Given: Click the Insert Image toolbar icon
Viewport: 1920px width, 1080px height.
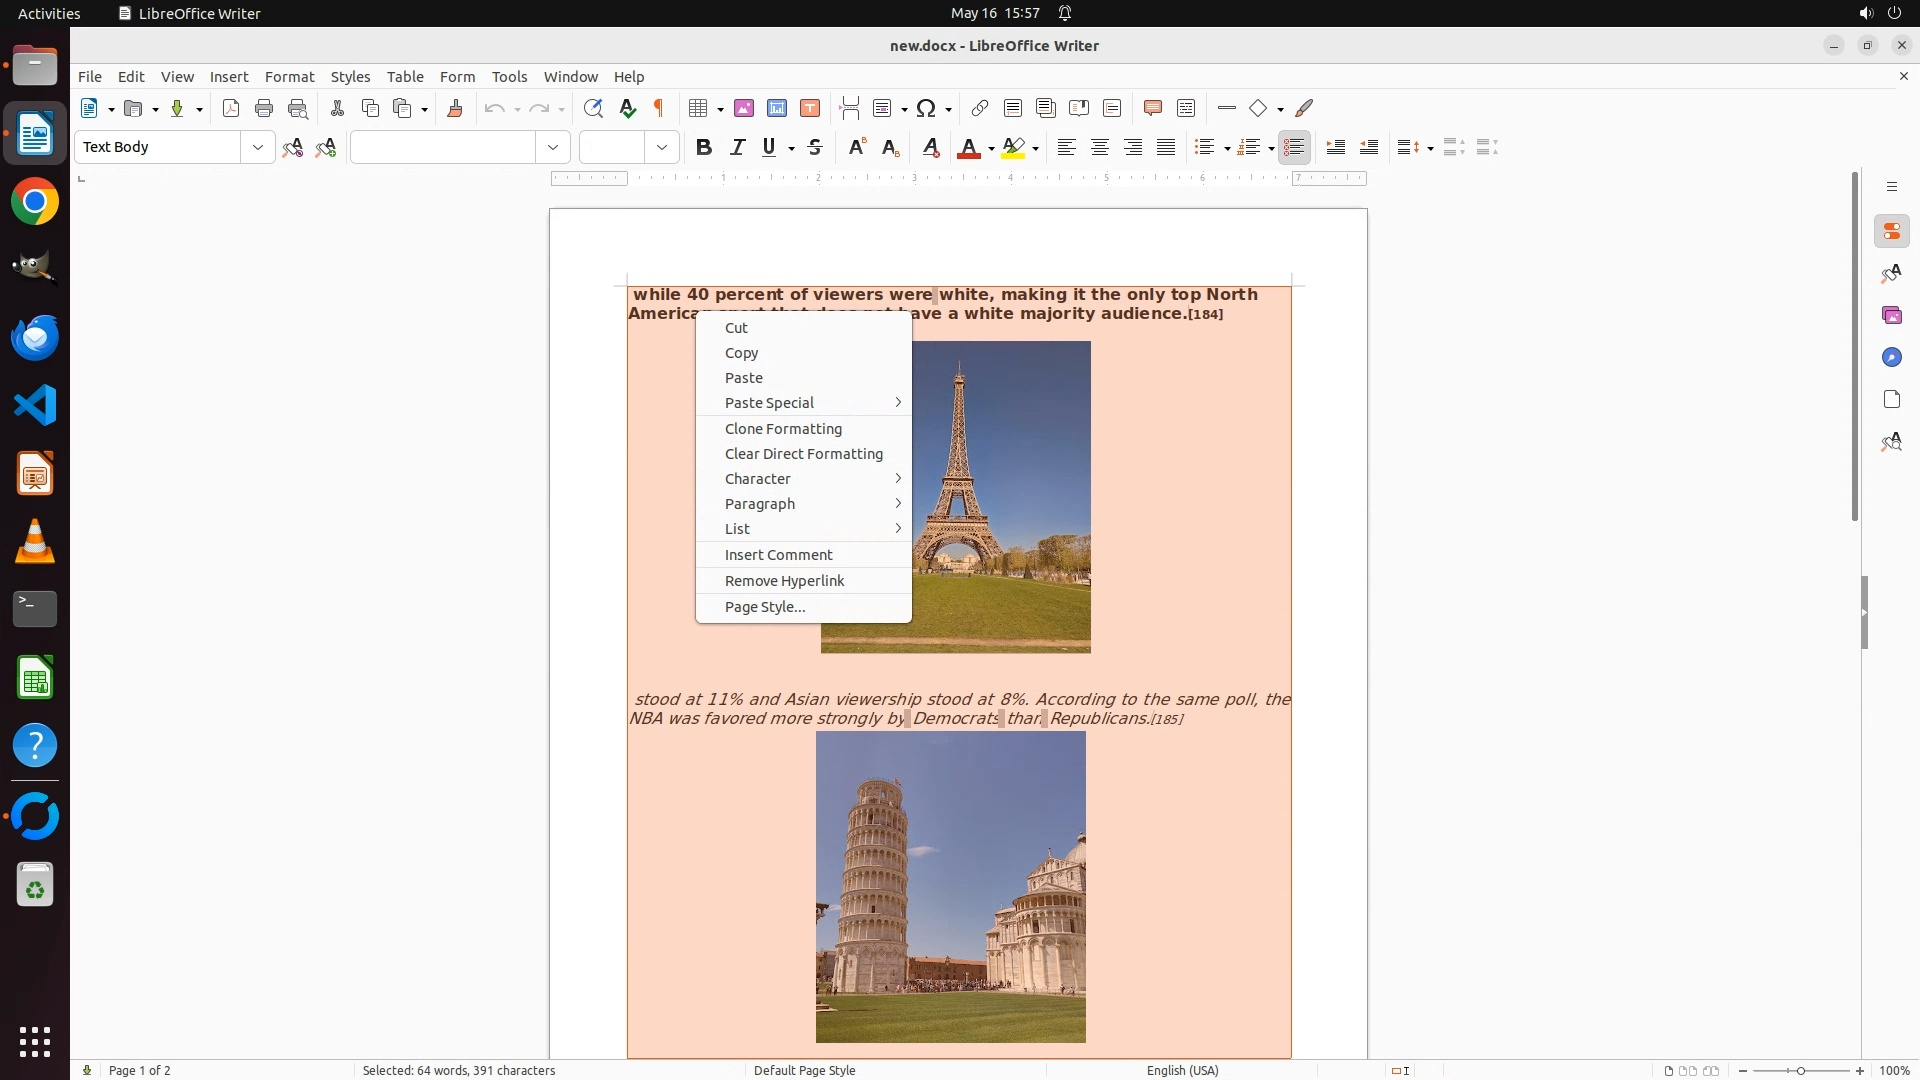Looking at the screenshot, I should (744, 108).
